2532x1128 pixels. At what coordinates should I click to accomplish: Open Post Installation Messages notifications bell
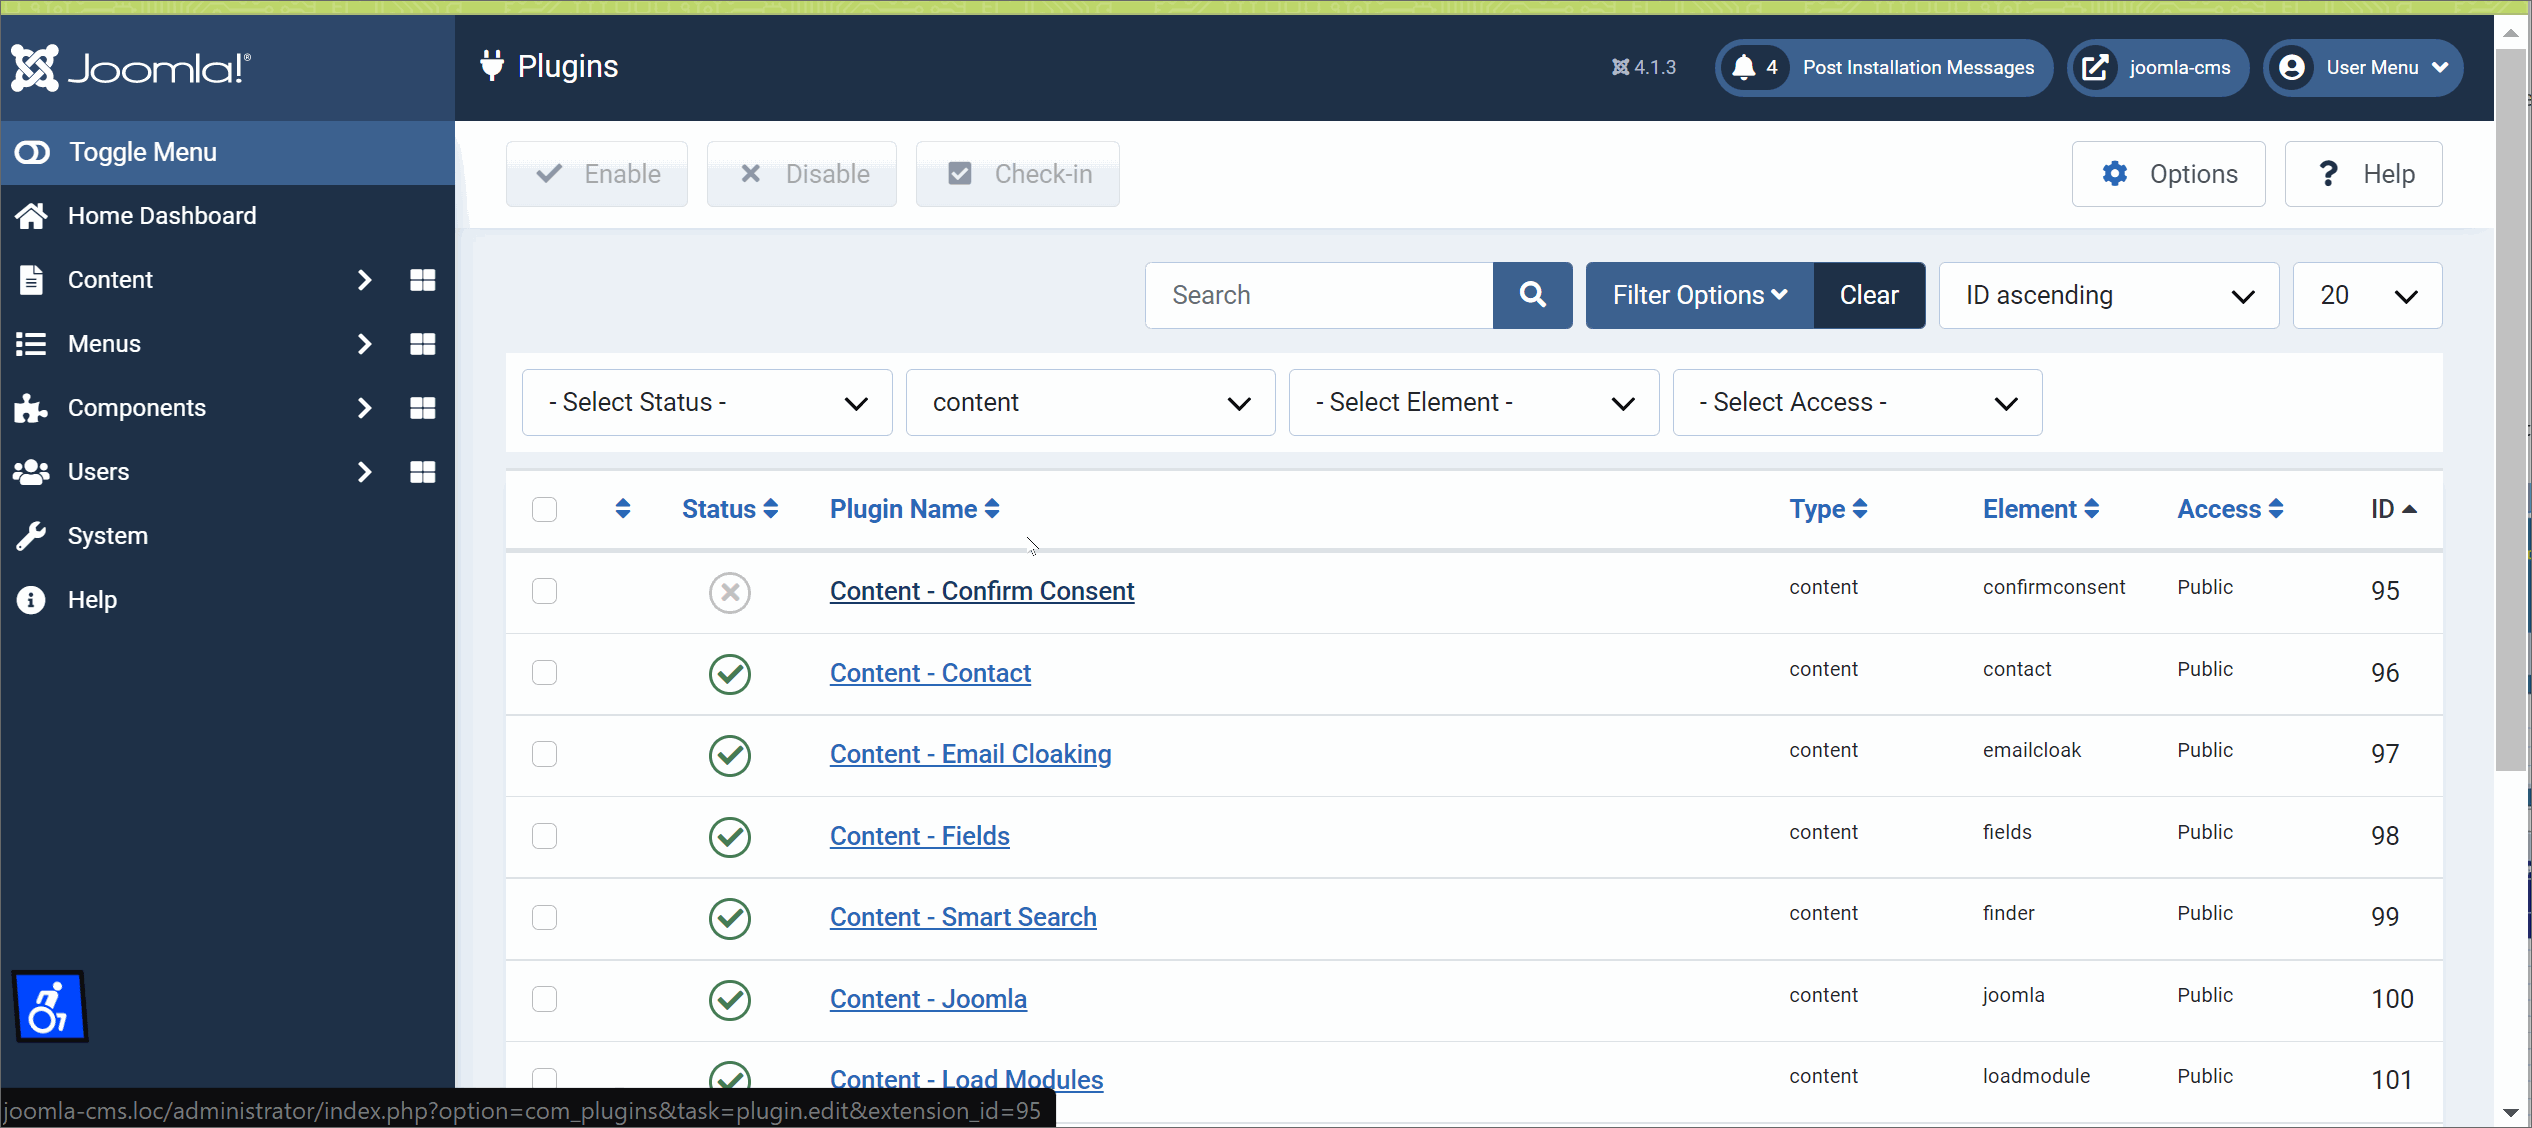pyautogui.click(x=1747, y=67)
